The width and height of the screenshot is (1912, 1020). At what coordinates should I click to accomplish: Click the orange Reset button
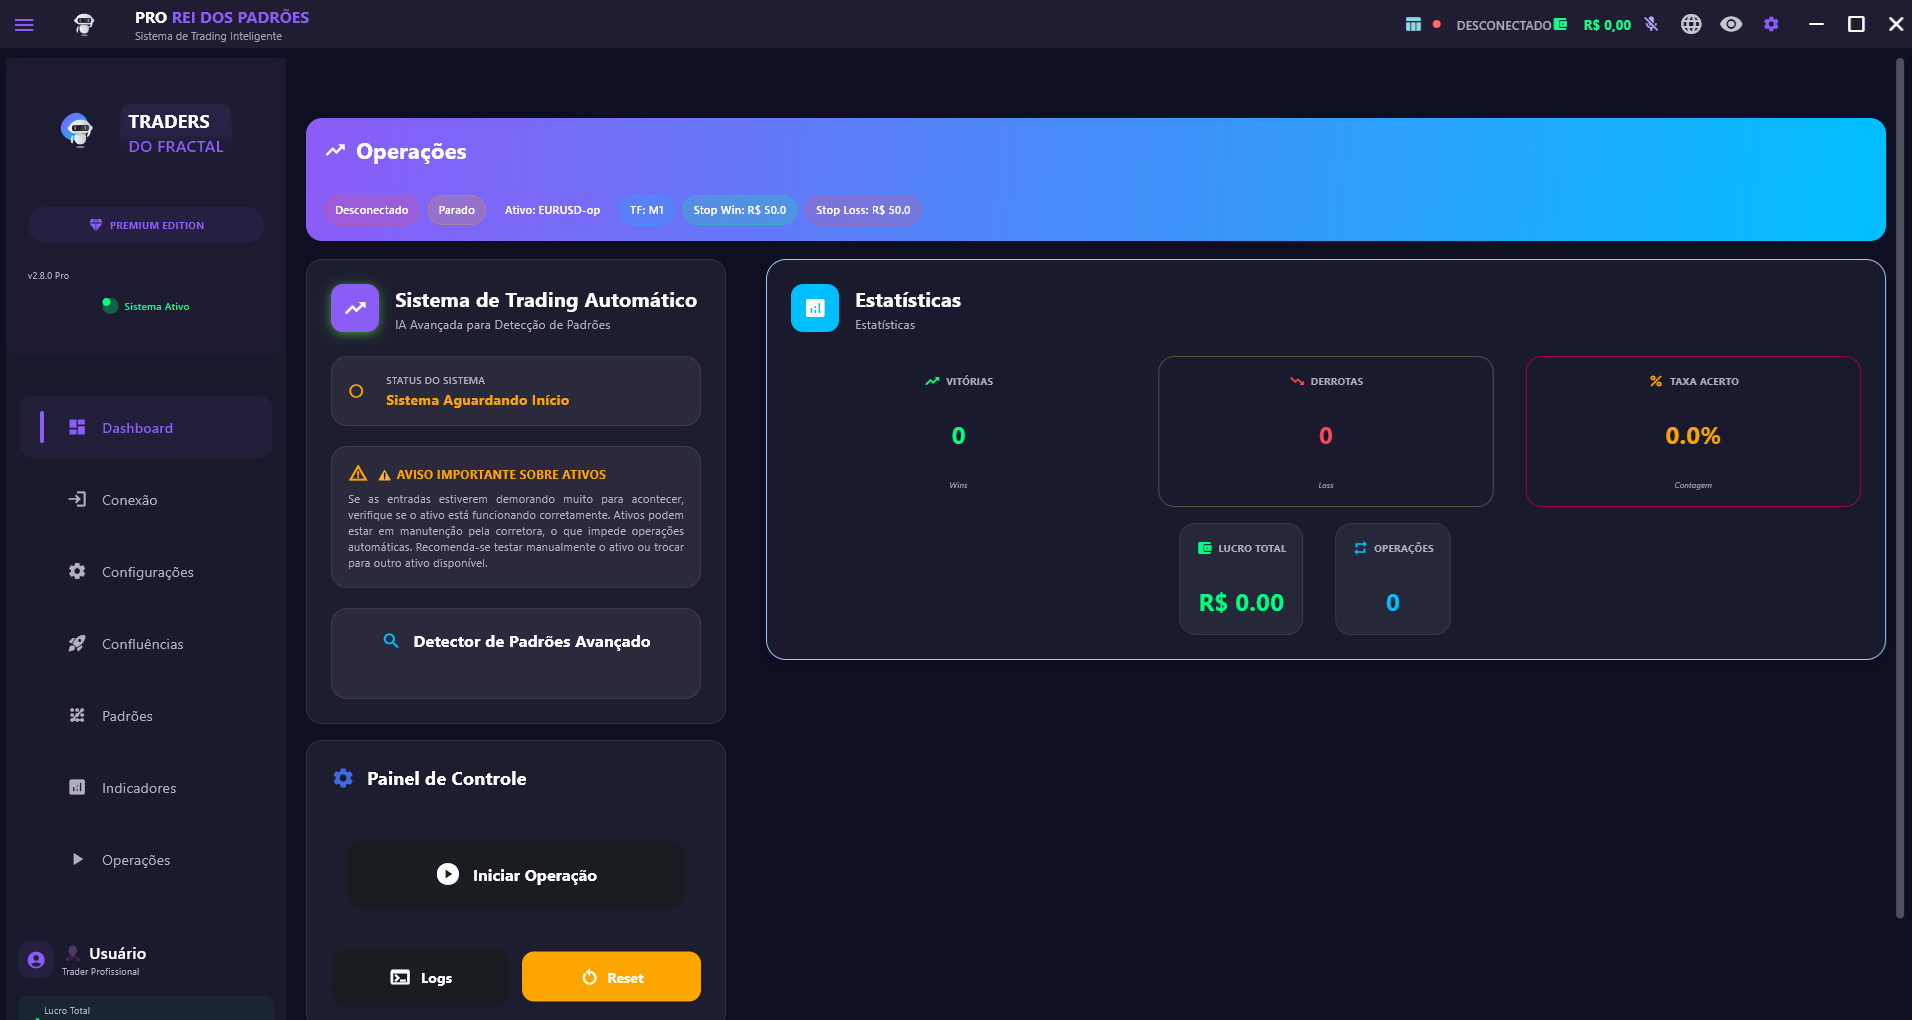[611, 977]
